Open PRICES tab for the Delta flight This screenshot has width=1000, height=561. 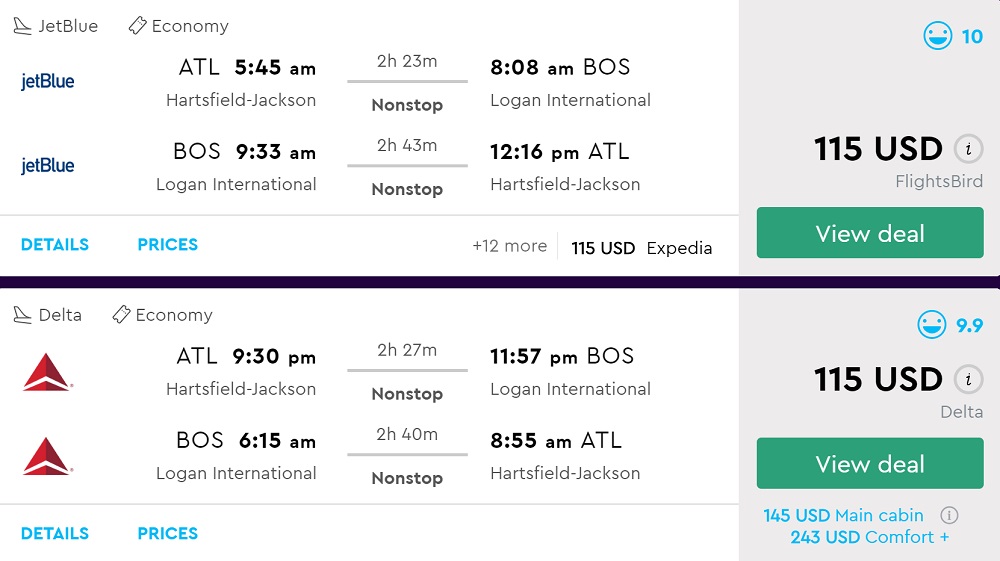pyautogui.click(x=167, y=533)
